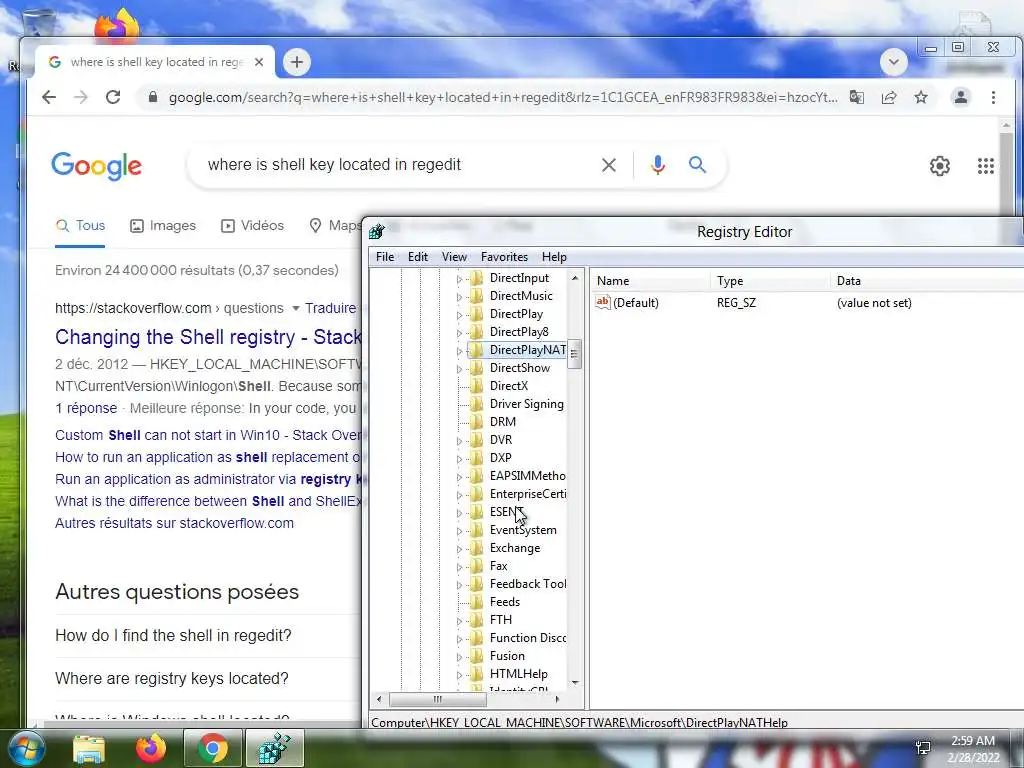
Task: Open the Edit menu in Registry Editor
Action: click(x=418, y=257)
